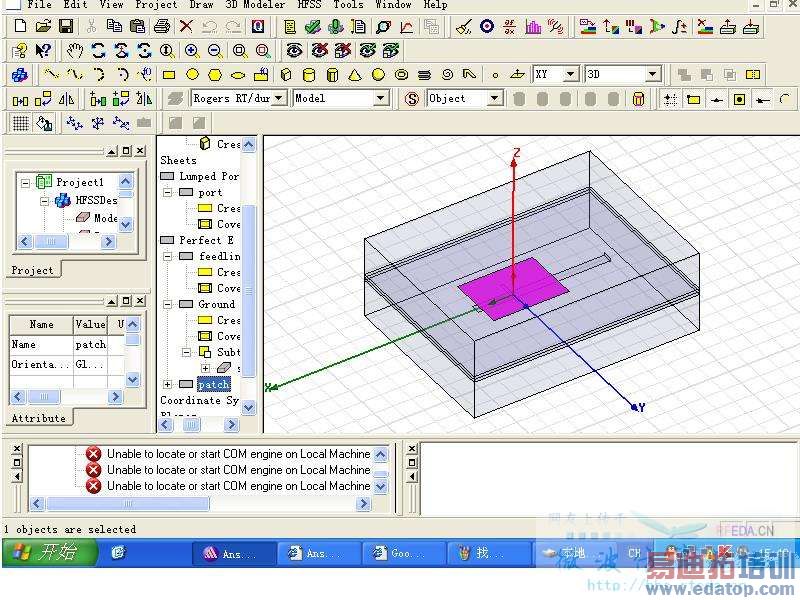Click the magenta patch in the 3D view
800x600 pixels.
[x=513, y=289]
